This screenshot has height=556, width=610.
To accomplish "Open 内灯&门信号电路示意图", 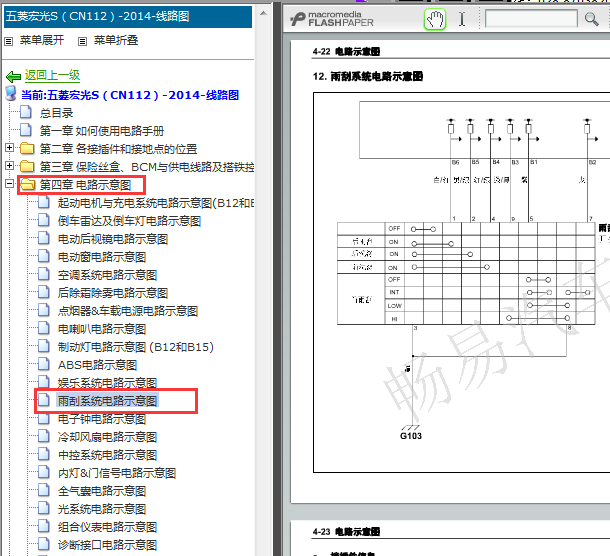I will (117, 473).
